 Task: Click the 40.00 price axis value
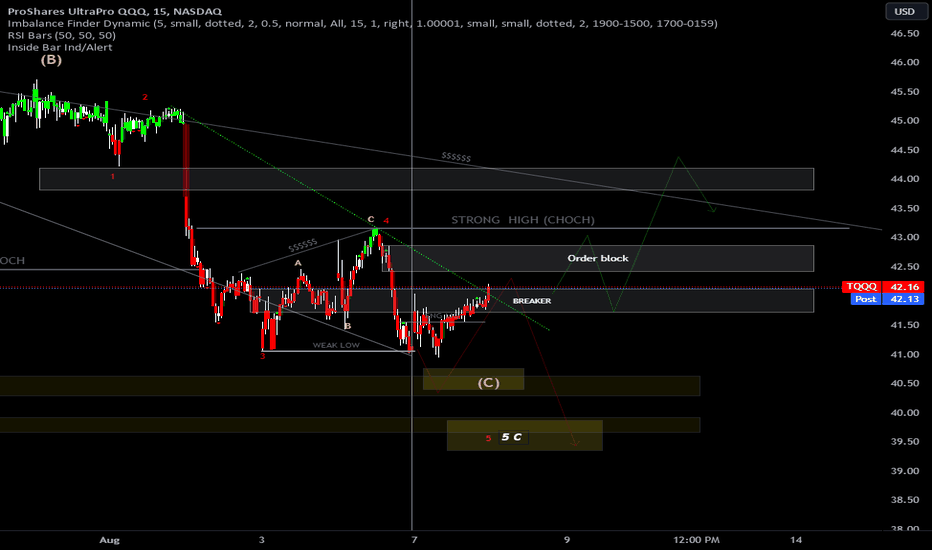[905, 413]
